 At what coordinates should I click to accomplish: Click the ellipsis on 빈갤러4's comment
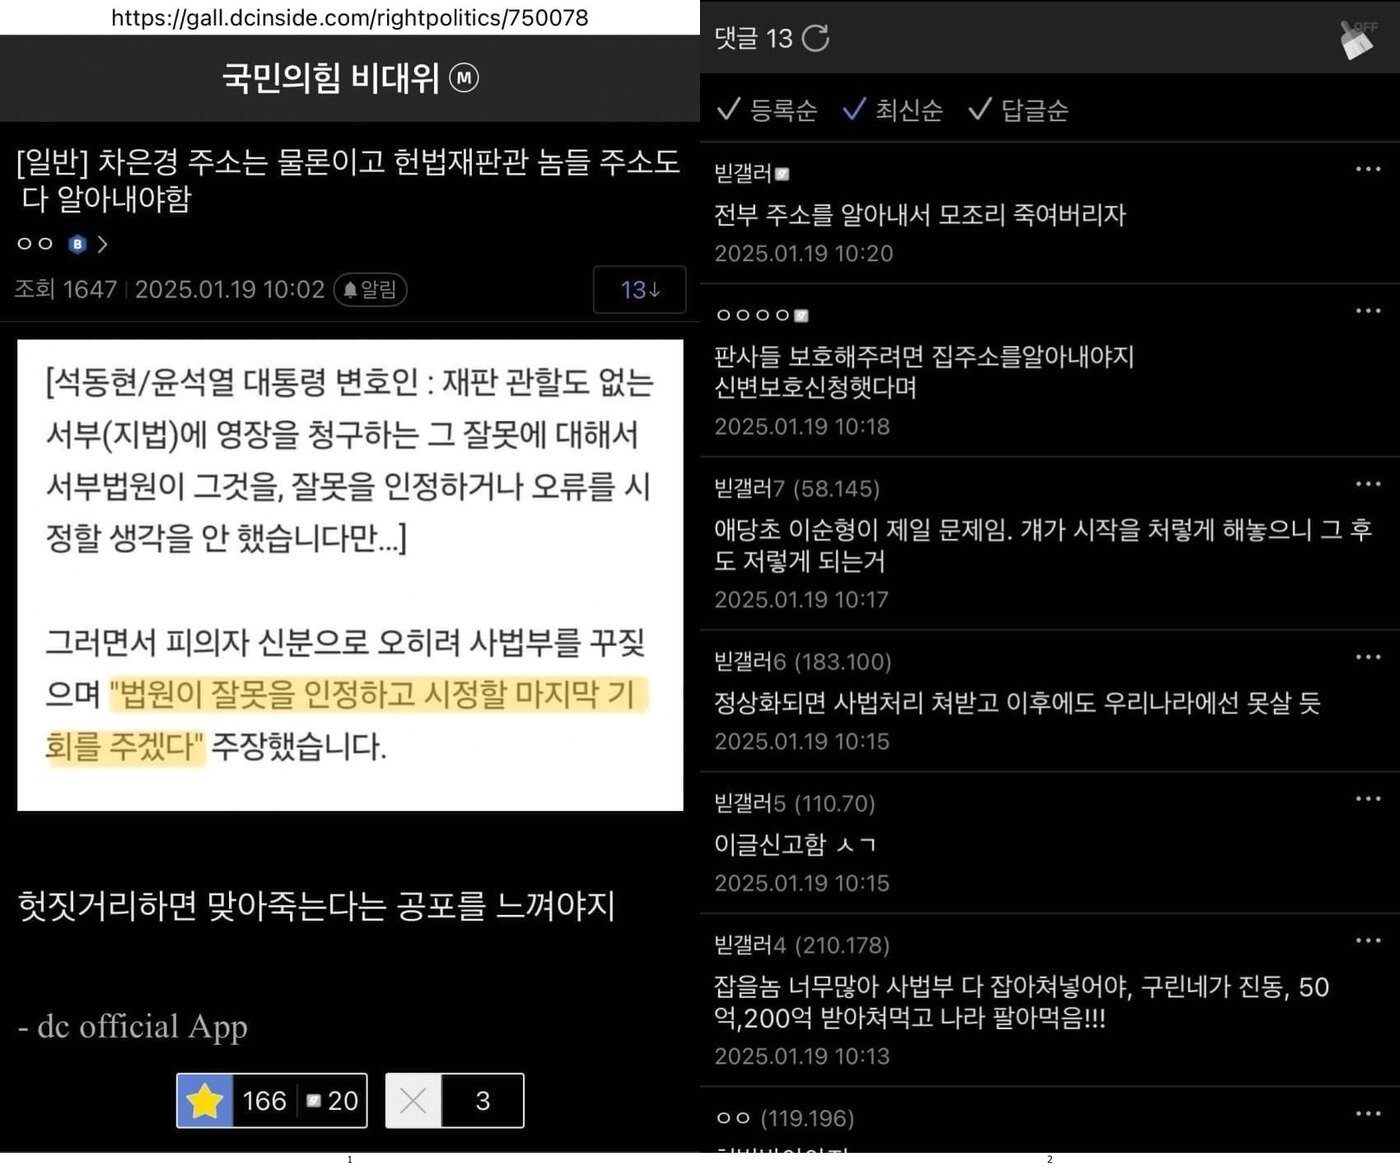click(x=1368, y=940)
